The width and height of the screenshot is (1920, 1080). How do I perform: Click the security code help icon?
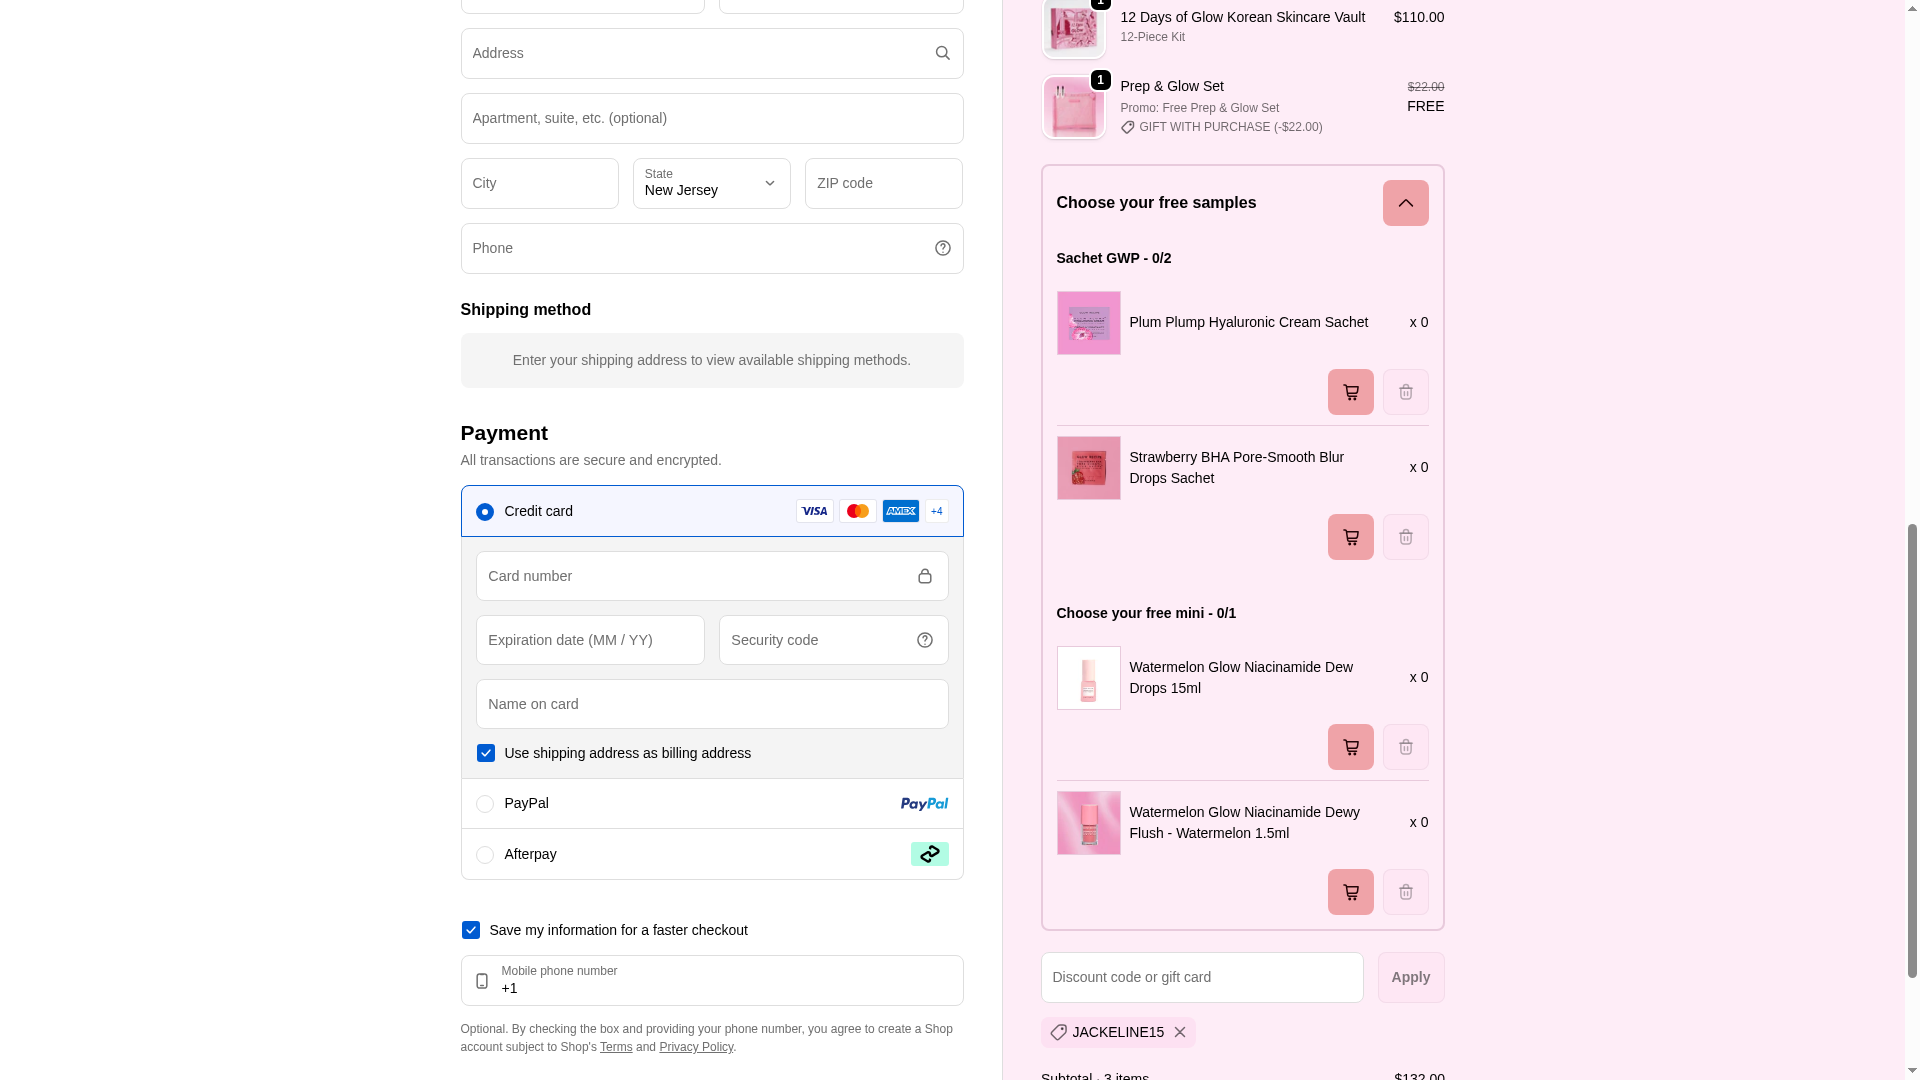pos(924,640)
